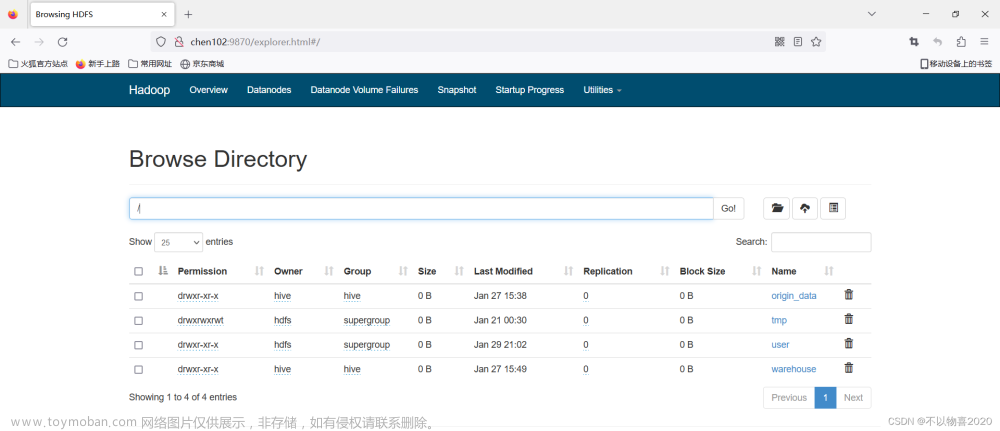Click the table Search input field

pos(821,242)
